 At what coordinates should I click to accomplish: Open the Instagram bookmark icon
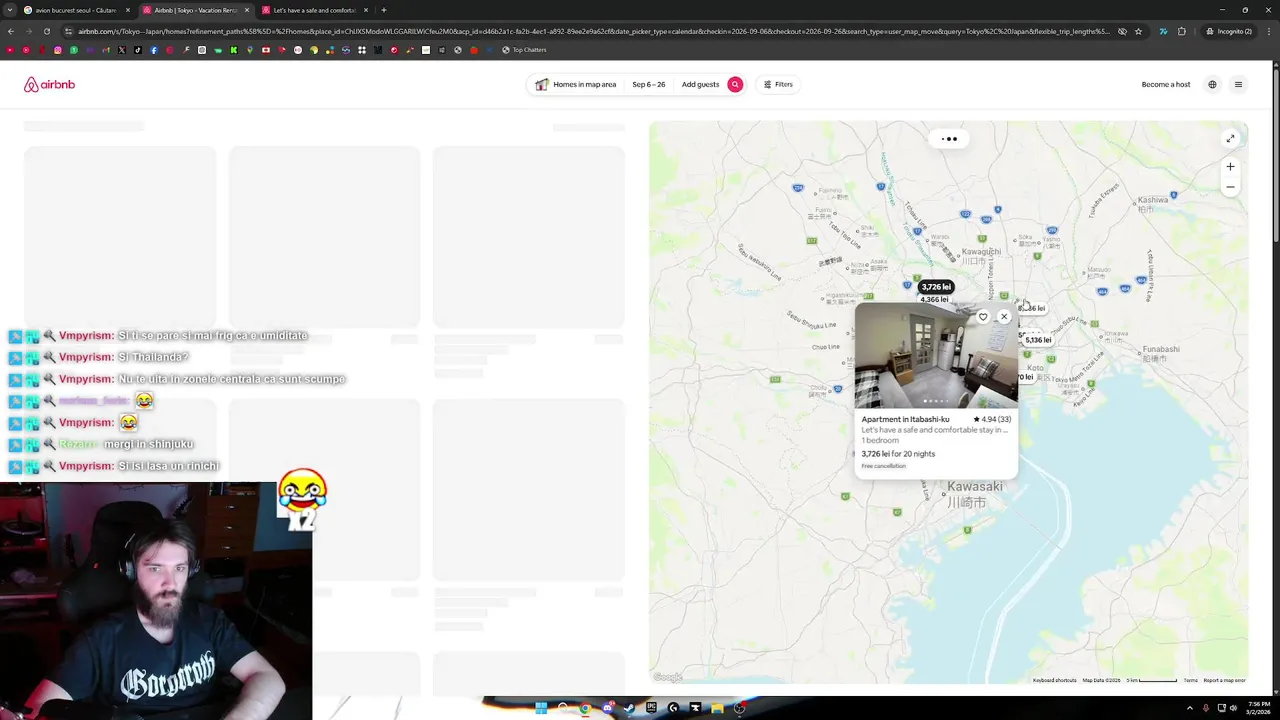point(58,50)
